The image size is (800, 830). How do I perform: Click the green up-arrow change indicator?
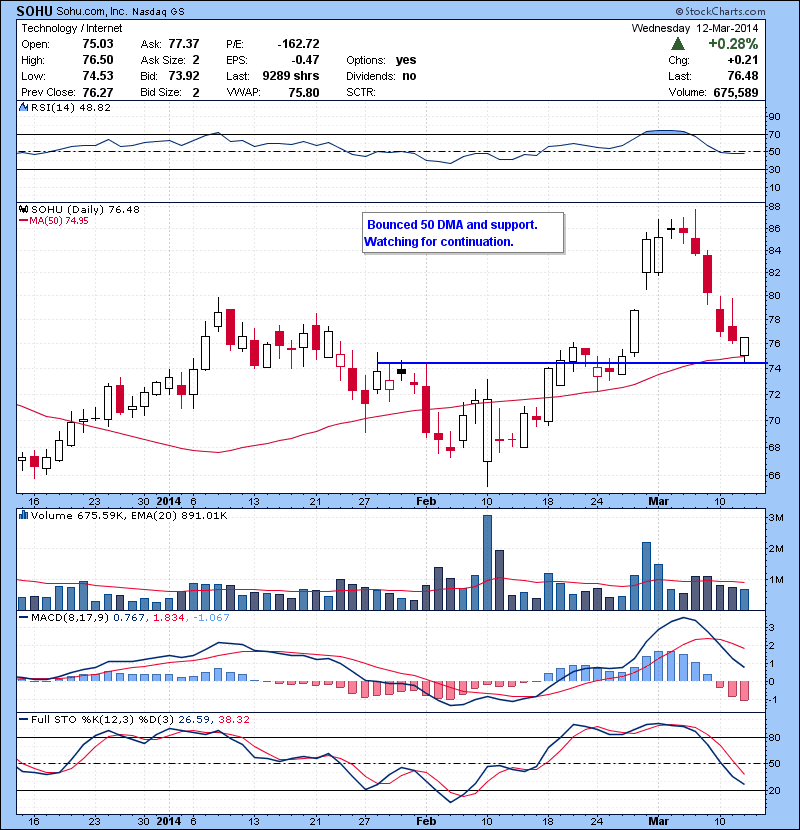[x=678, y=44]
